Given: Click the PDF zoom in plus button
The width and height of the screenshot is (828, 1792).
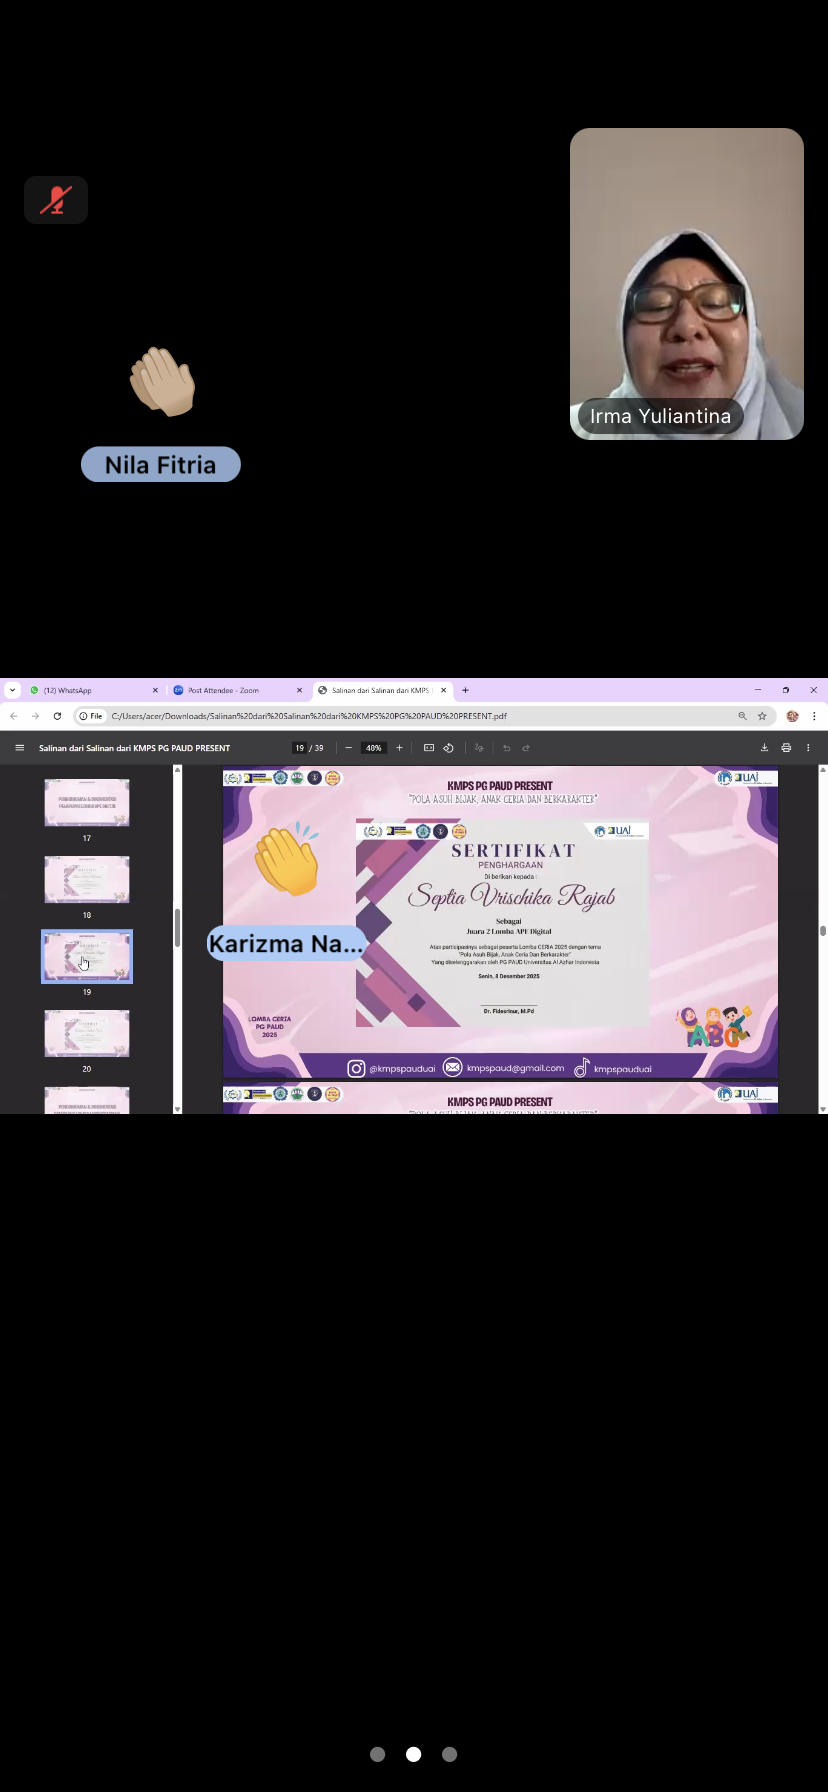Looking at the screenshot, I should (x=399, y=748).
